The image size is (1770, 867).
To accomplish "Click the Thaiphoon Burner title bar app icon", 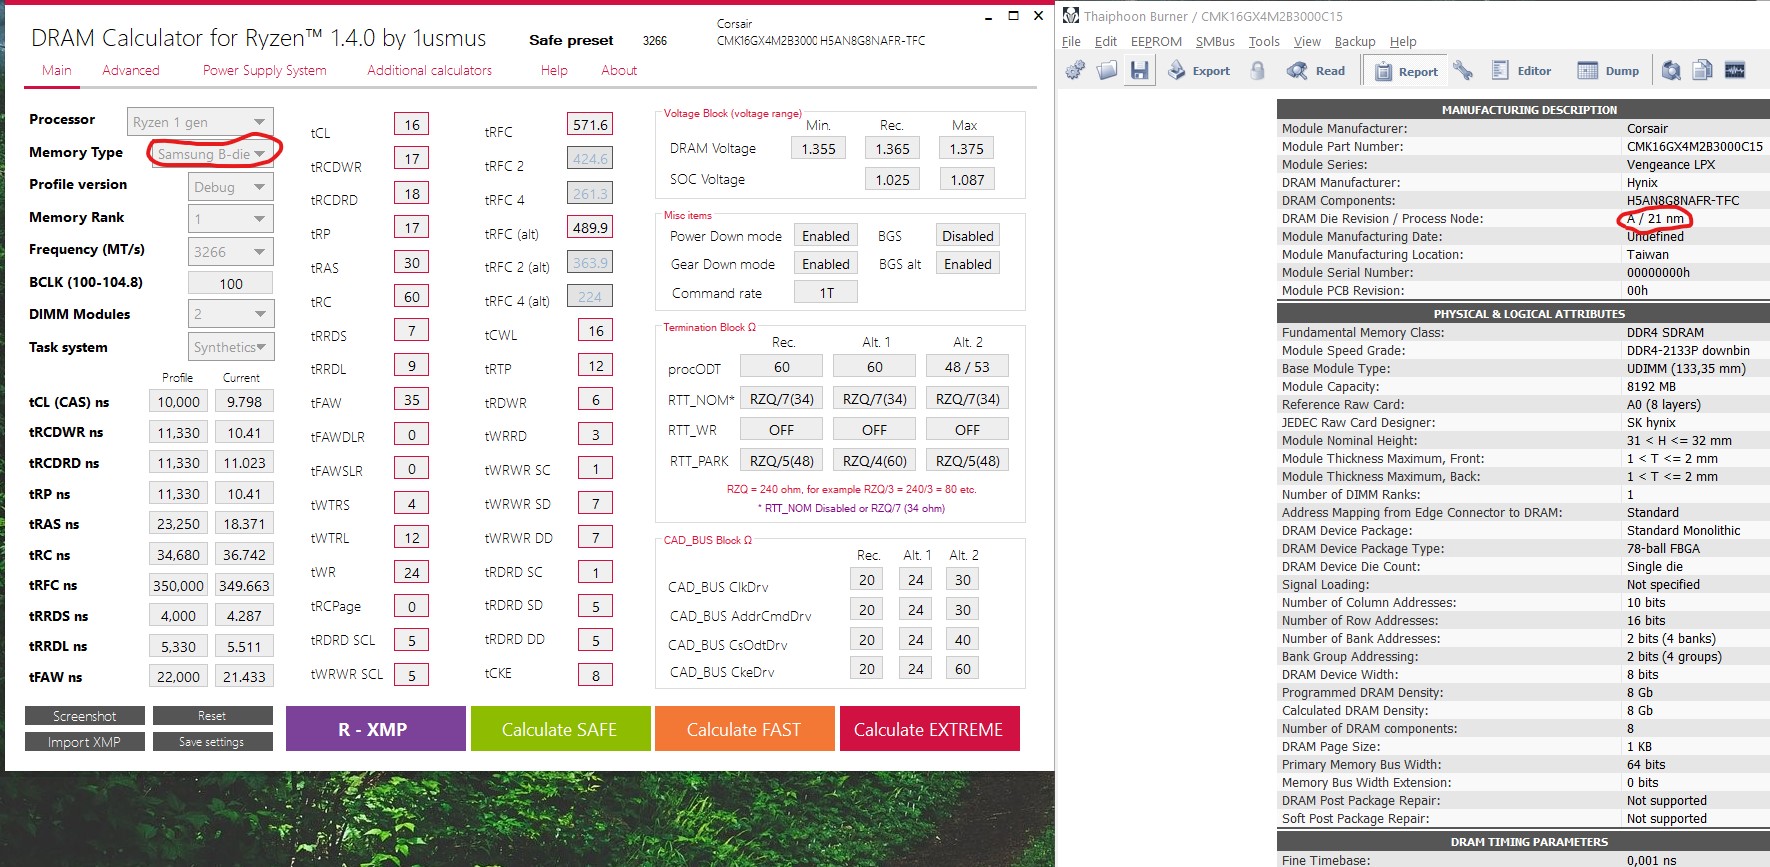I will click(x=1071, y=15).
